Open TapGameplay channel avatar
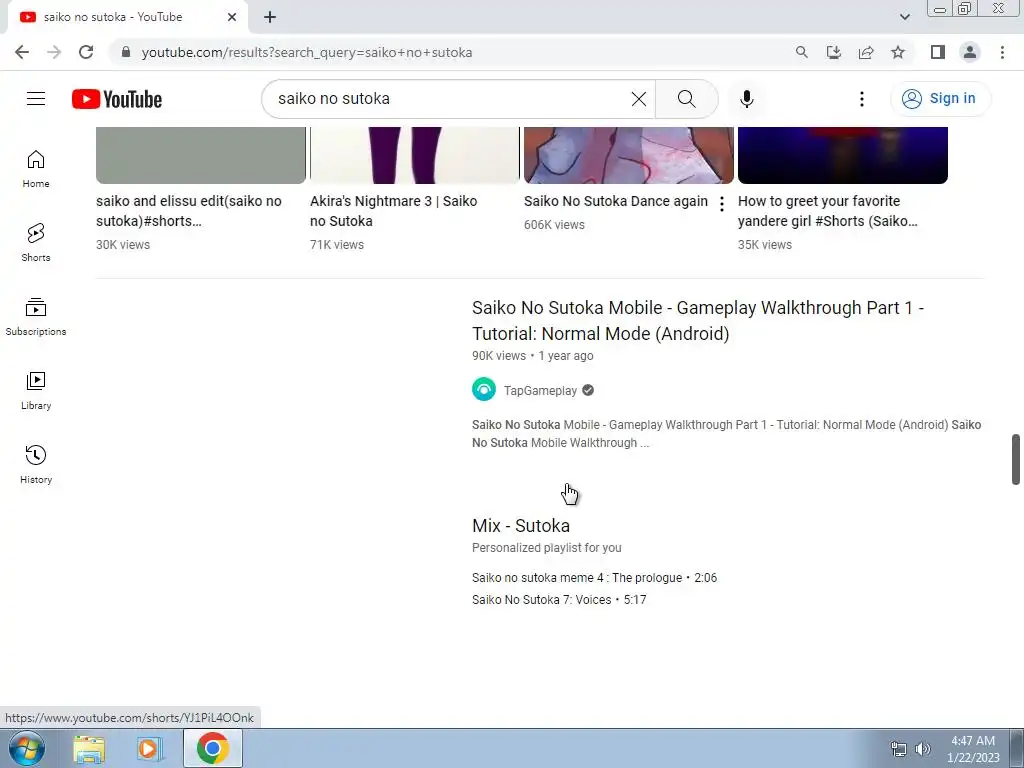Viewport: 1024px width, 768px height. click(x=484, y=389)
